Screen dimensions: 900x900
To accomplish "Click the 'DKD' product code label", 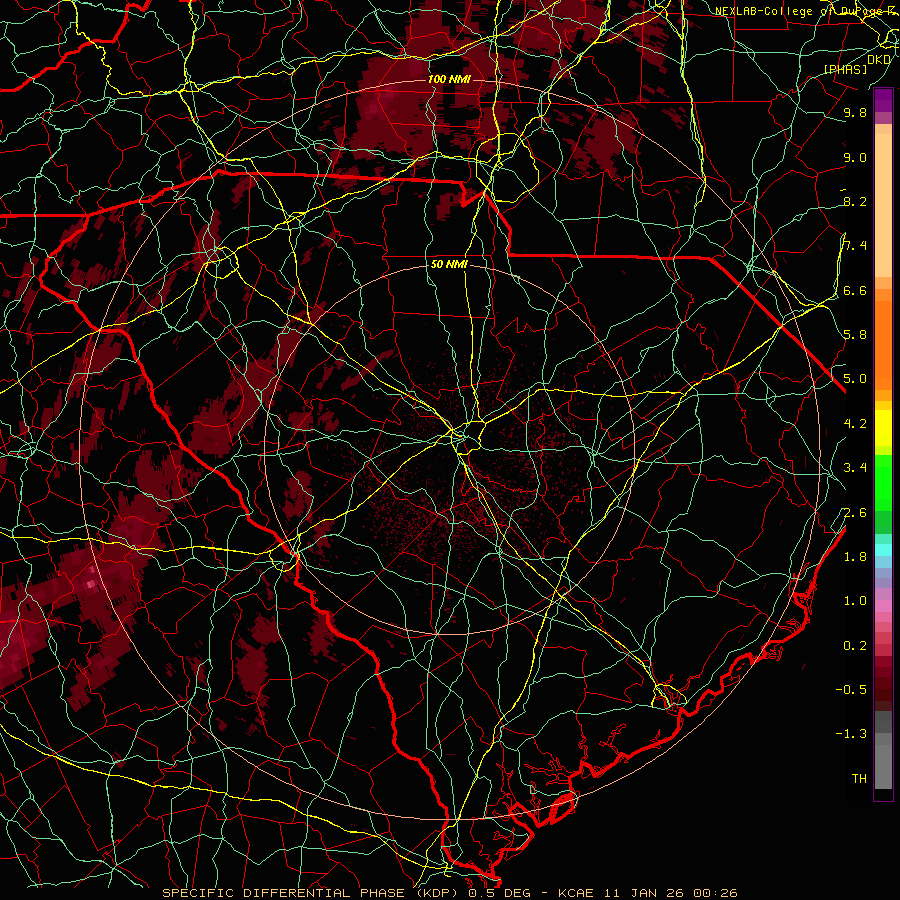I will click(x=878, y=59).
